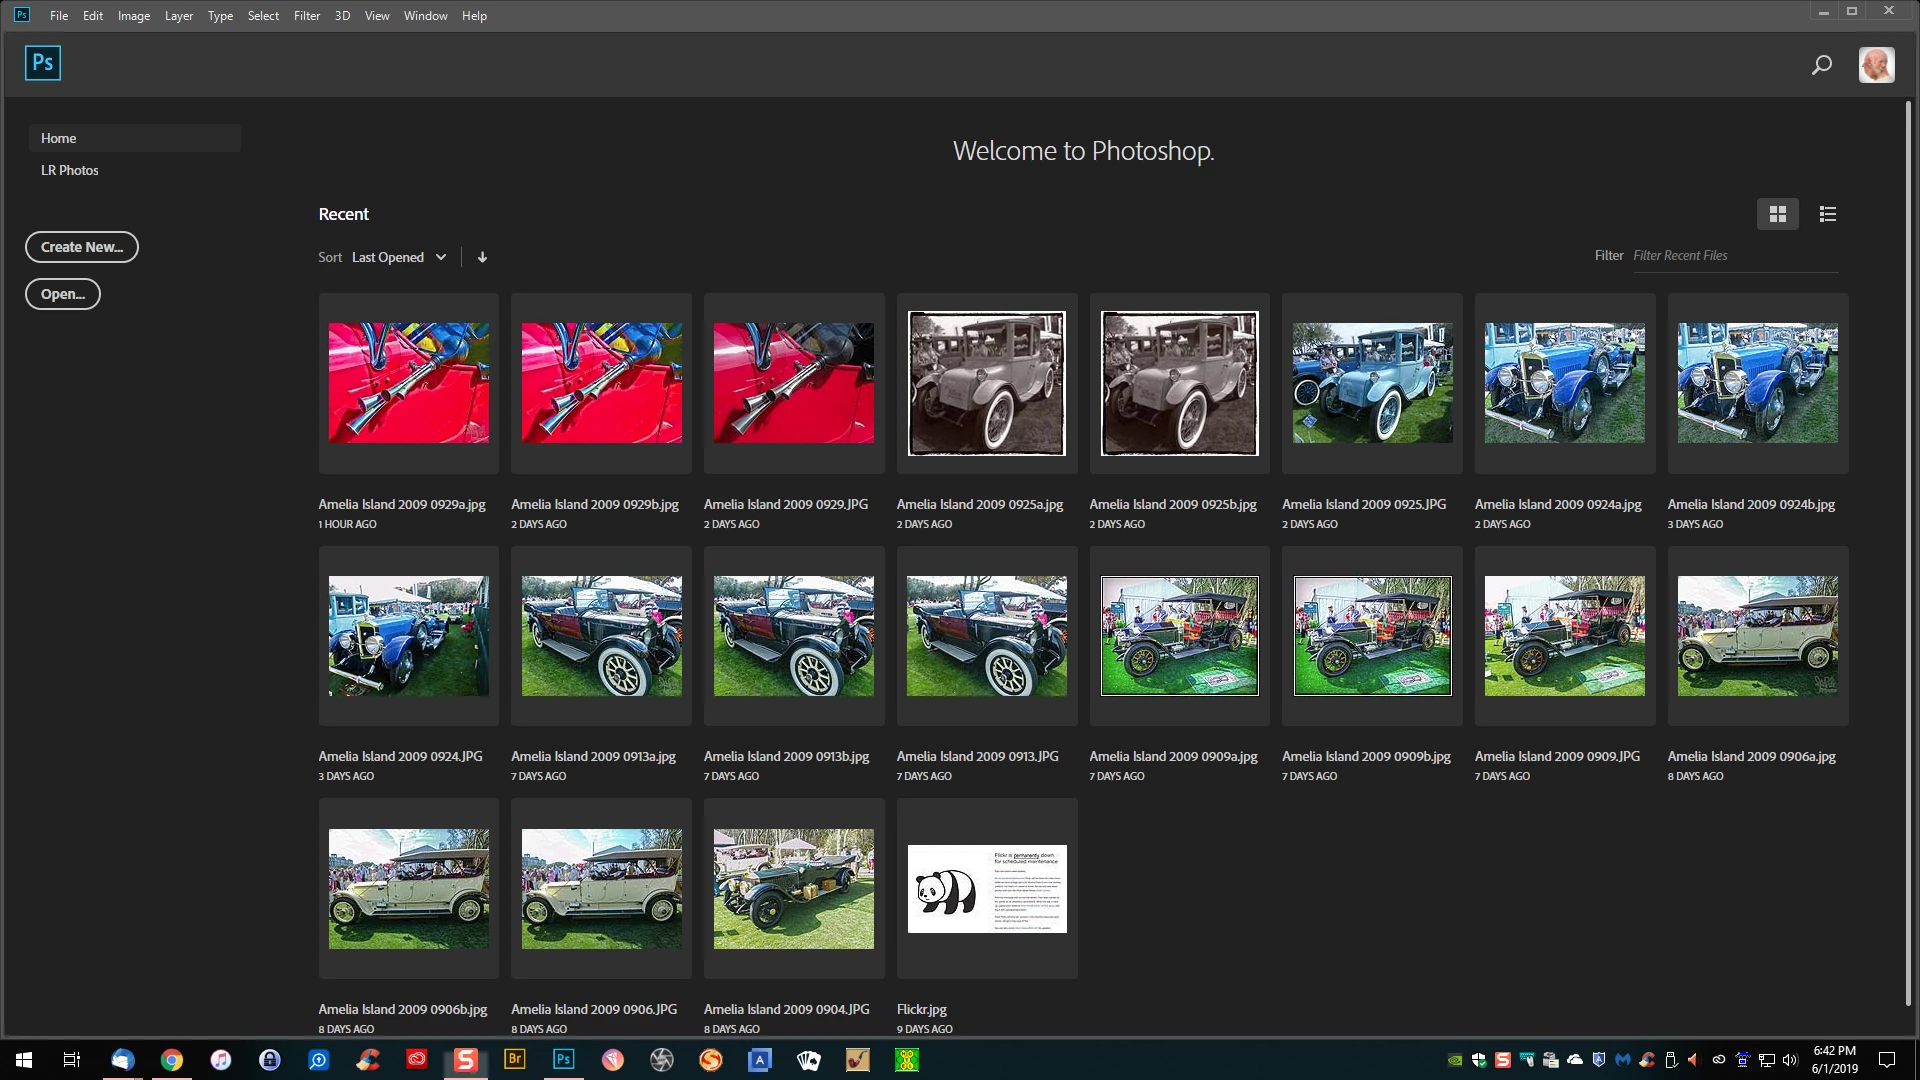Select the LR Photos sidebar item
Viewport: 1920px width, 1080px height.
coord(70,170)
